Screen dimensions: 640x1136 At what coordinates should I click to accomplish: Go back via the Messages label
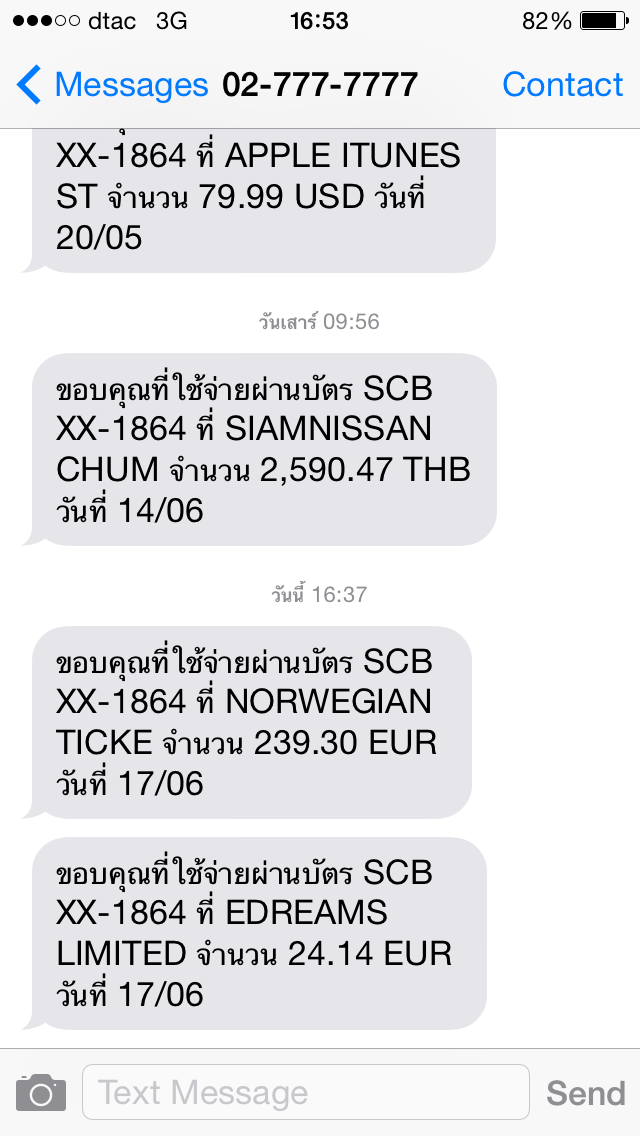(131, 85)
